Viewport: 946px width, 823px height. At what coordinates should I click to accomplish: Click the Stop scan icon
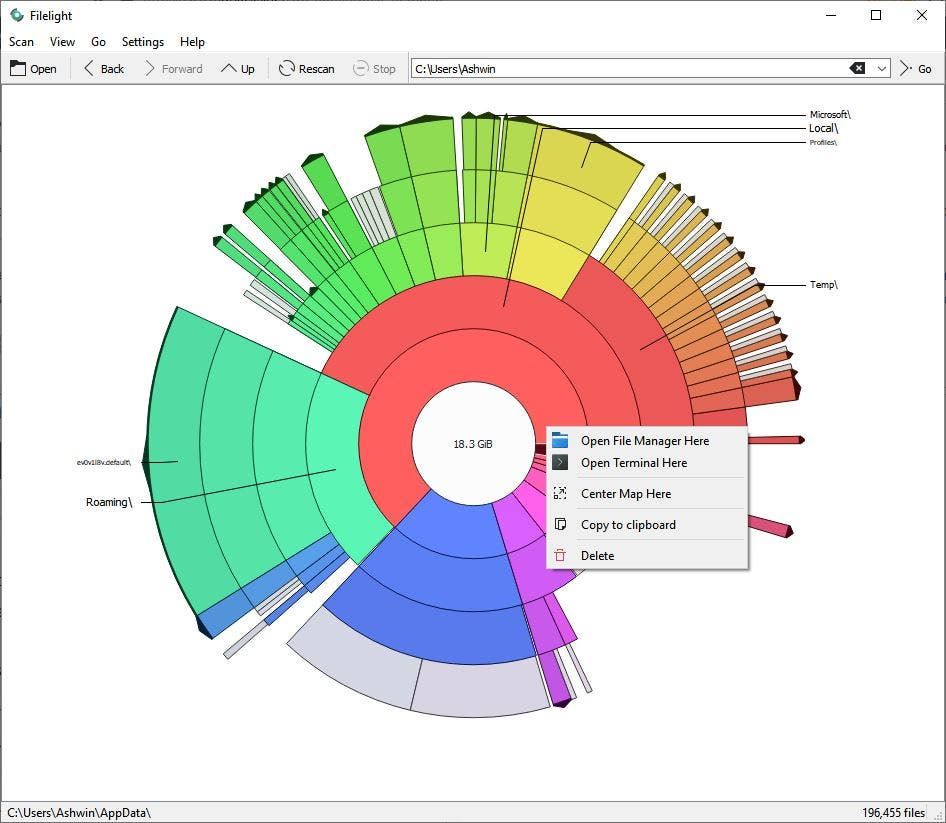point(360,69)
